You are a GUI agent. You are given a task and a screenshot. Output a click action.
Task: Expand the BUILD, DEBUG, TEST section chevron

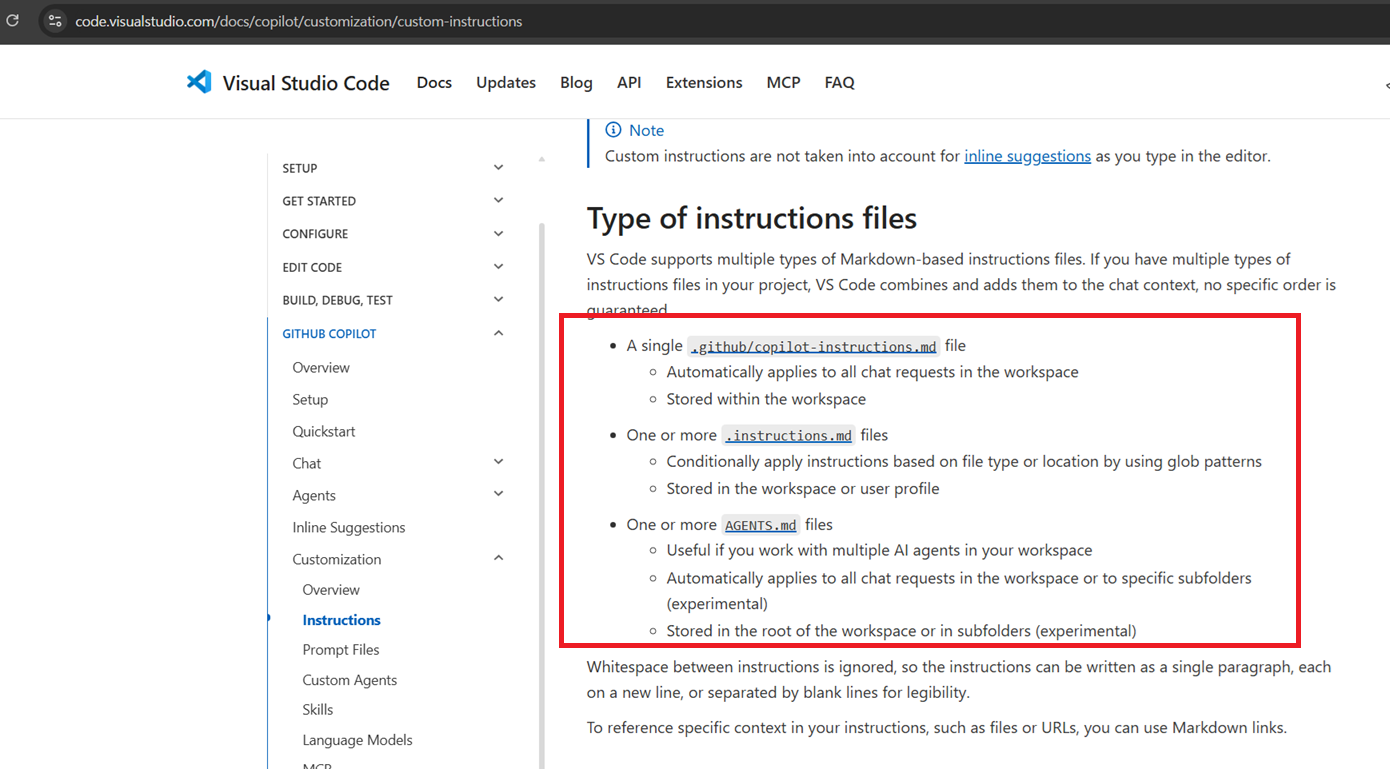pos(499,299)
